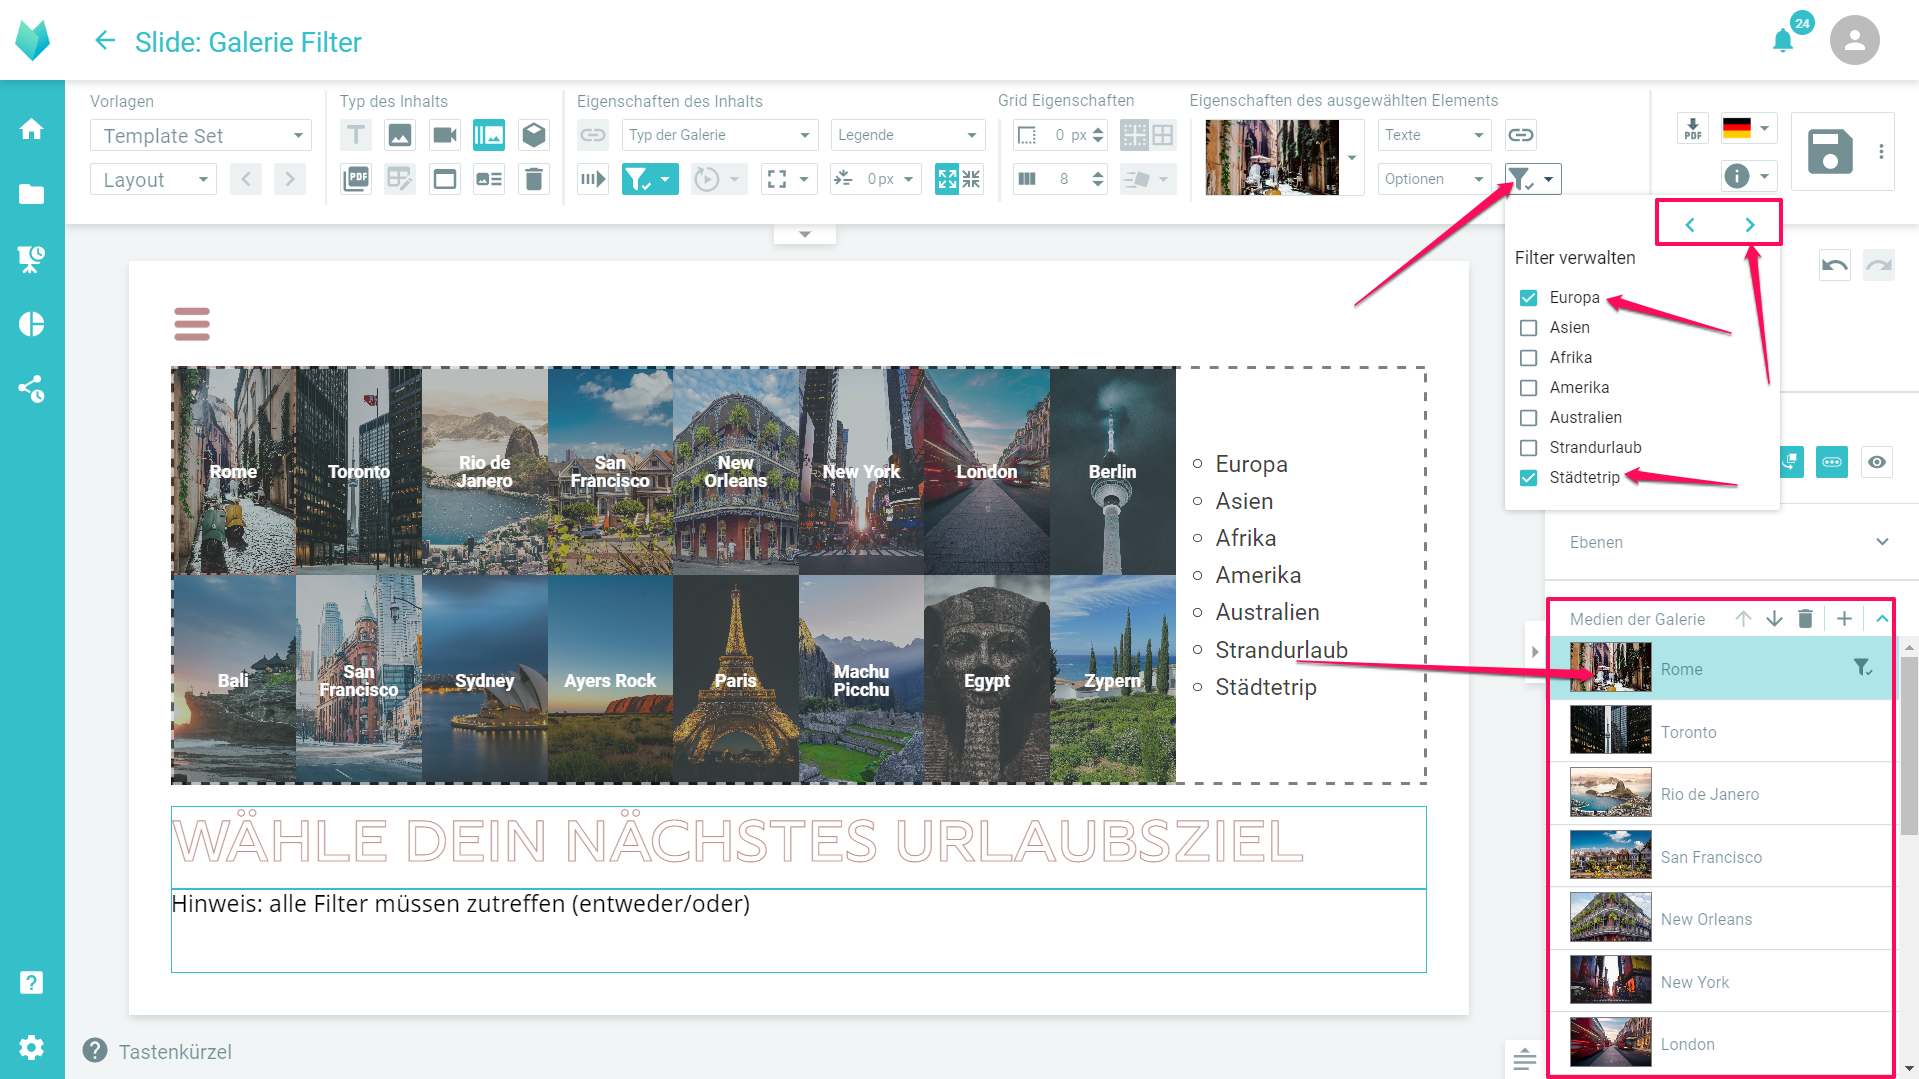
Task: Open the Layout dropdown
Action: pos(153,179)
